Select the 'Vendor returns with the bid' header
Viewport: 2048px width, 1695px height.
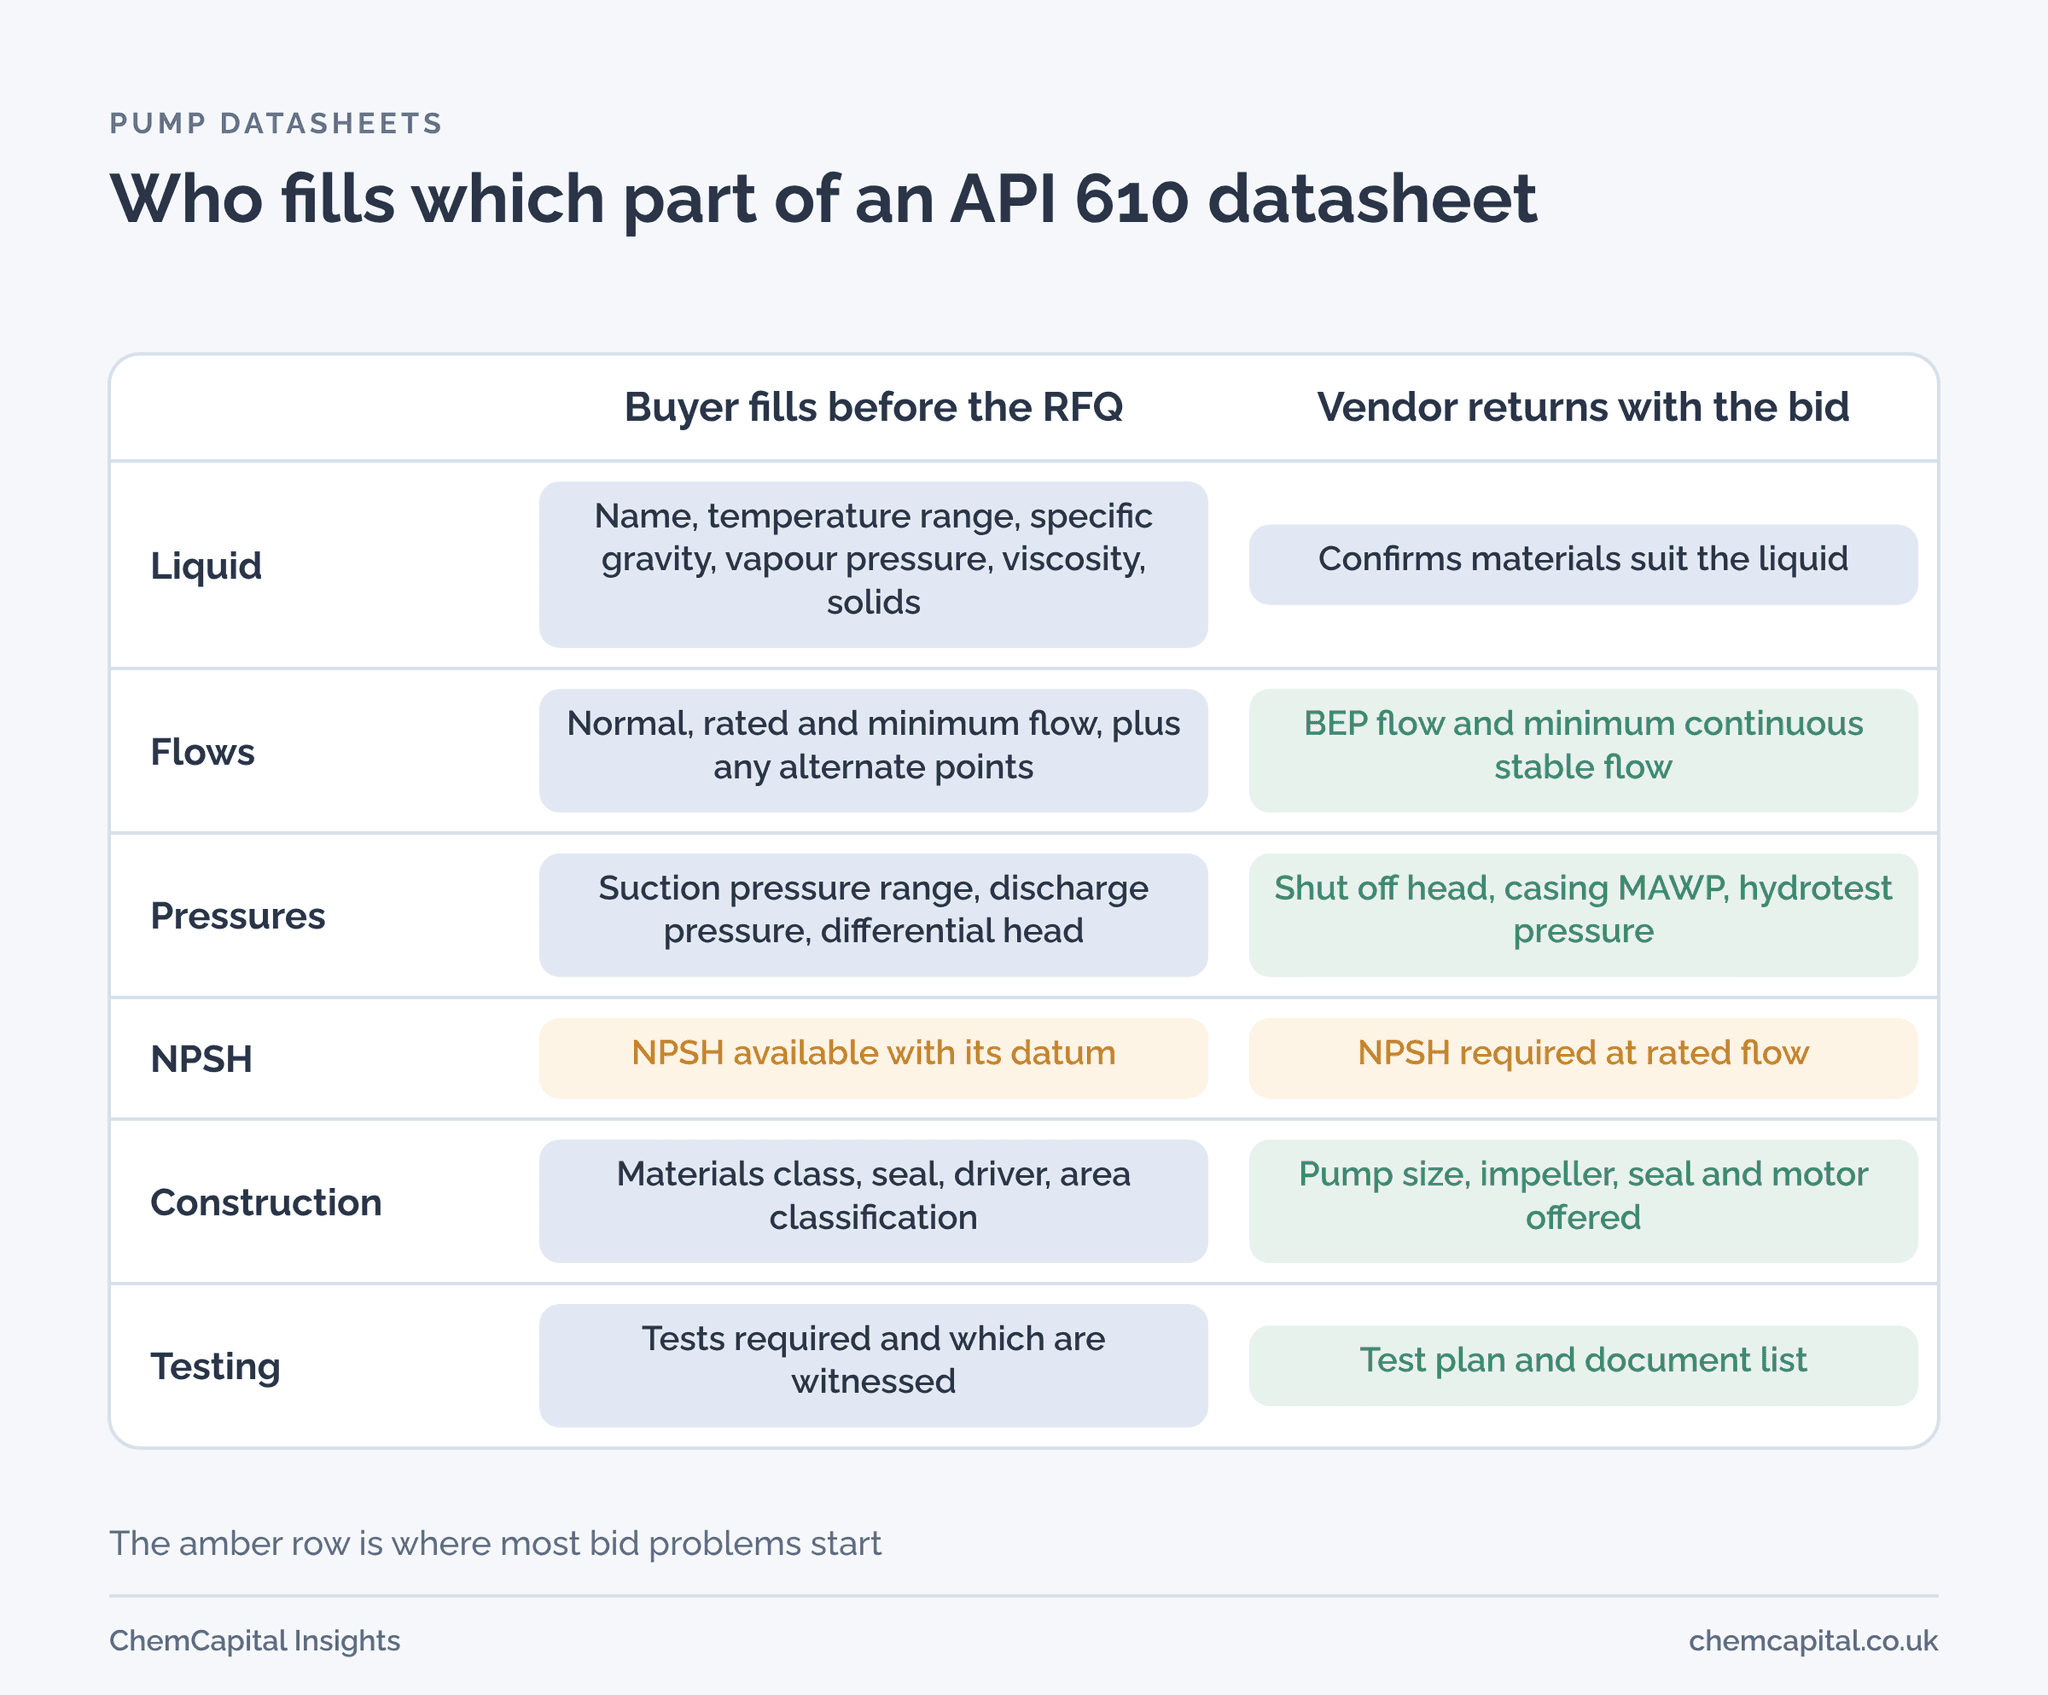(x=1583, y=407)
